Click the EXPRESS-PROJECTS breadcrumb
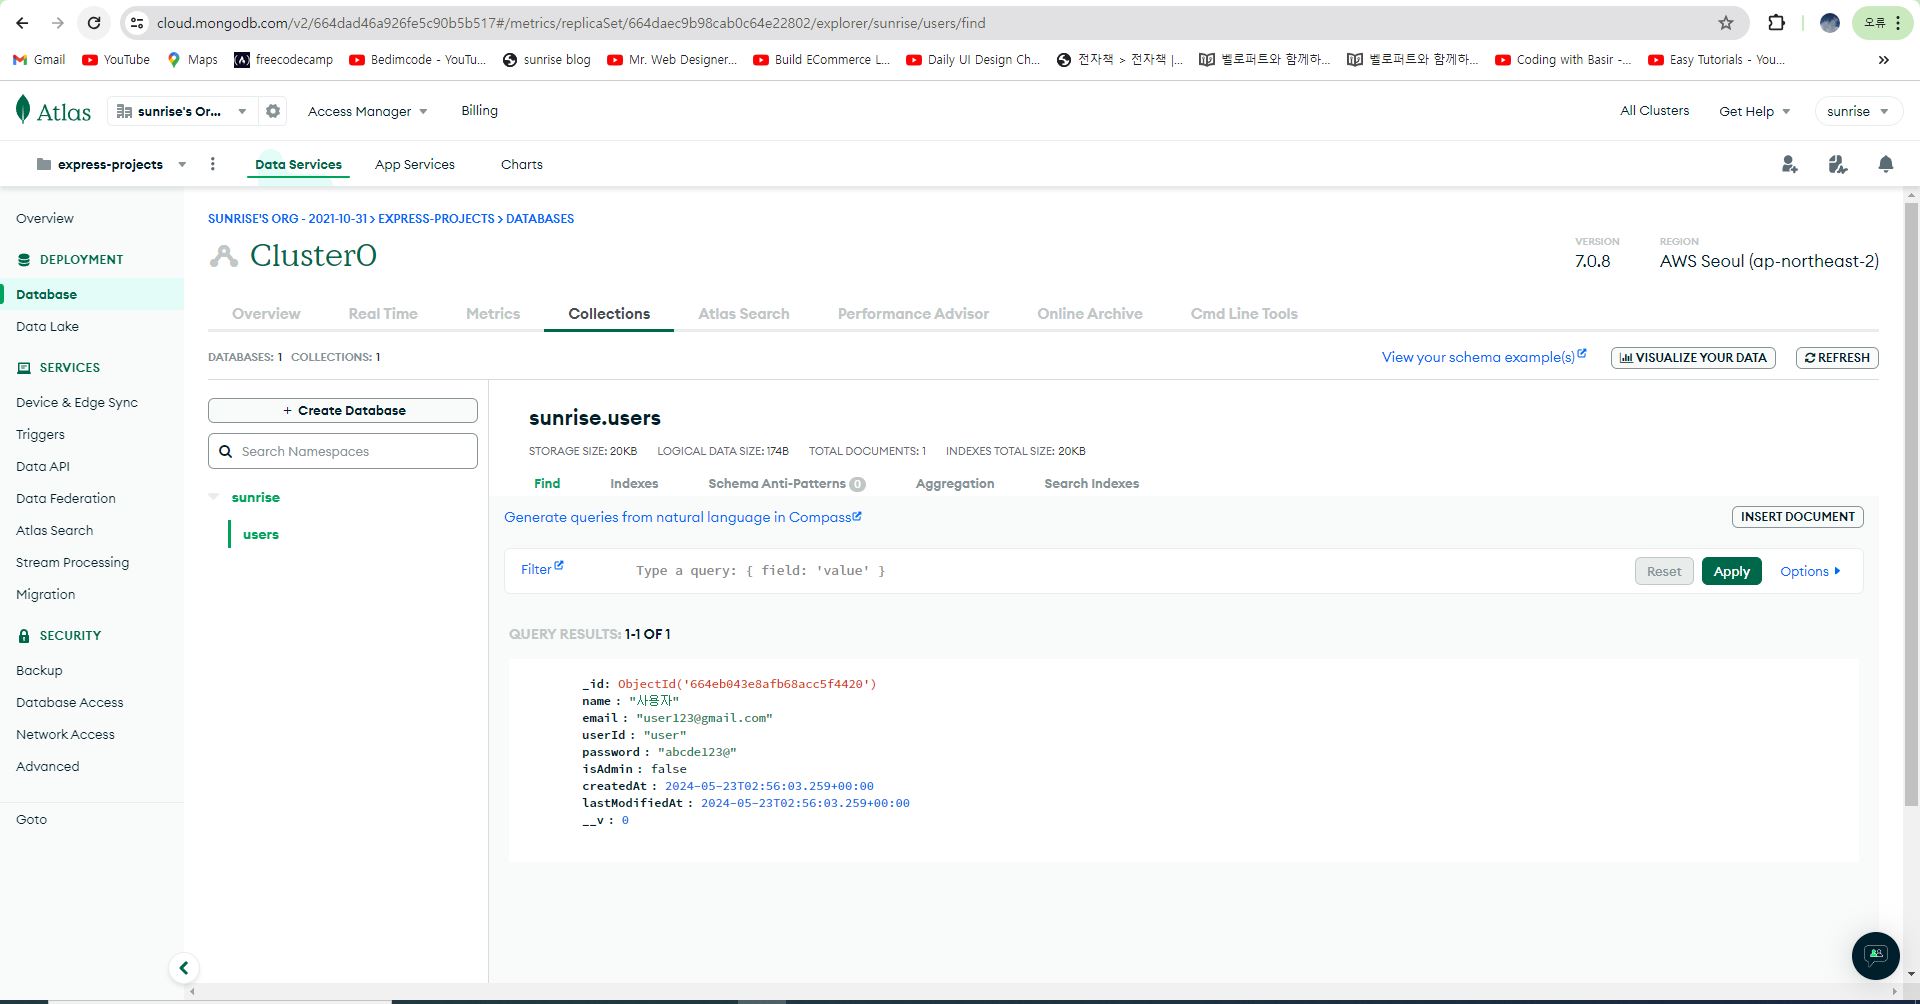 (x=436, y=219)
